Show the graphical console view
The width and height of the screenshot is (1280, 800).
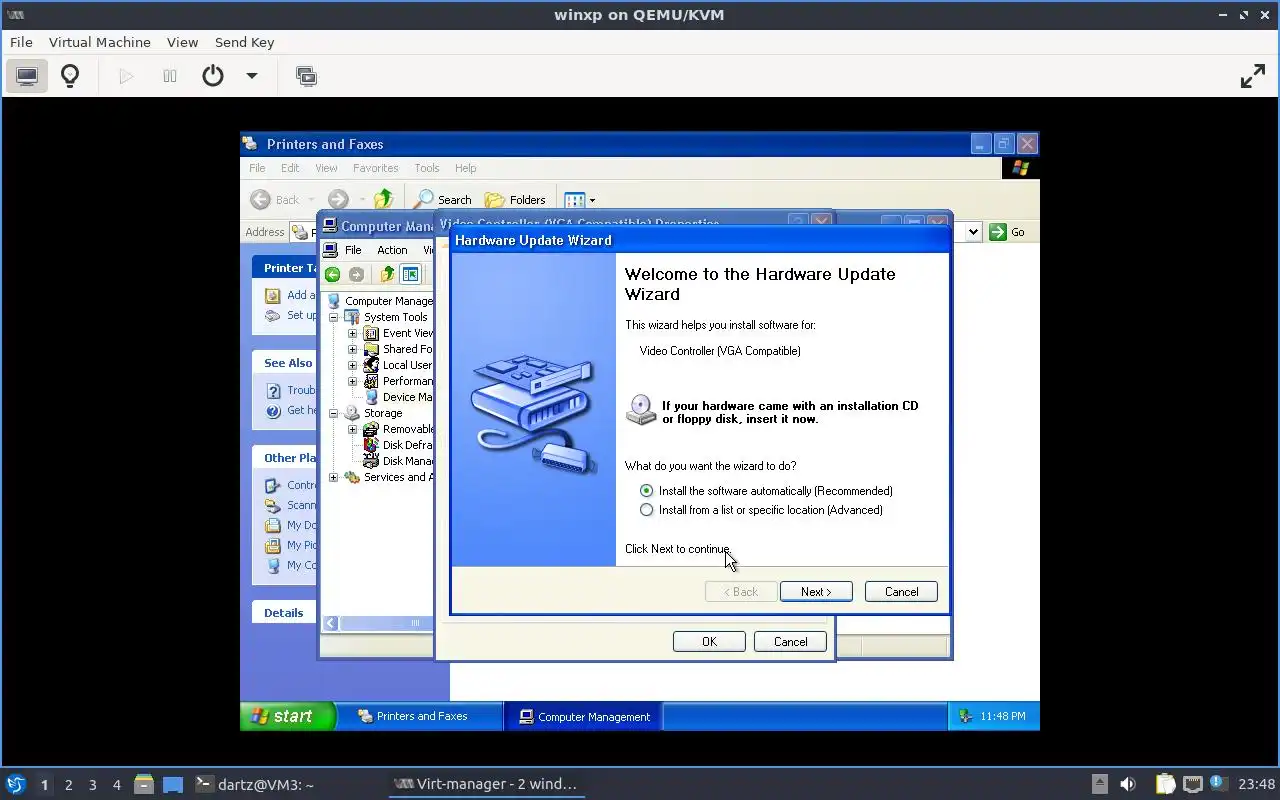[27, 76]
